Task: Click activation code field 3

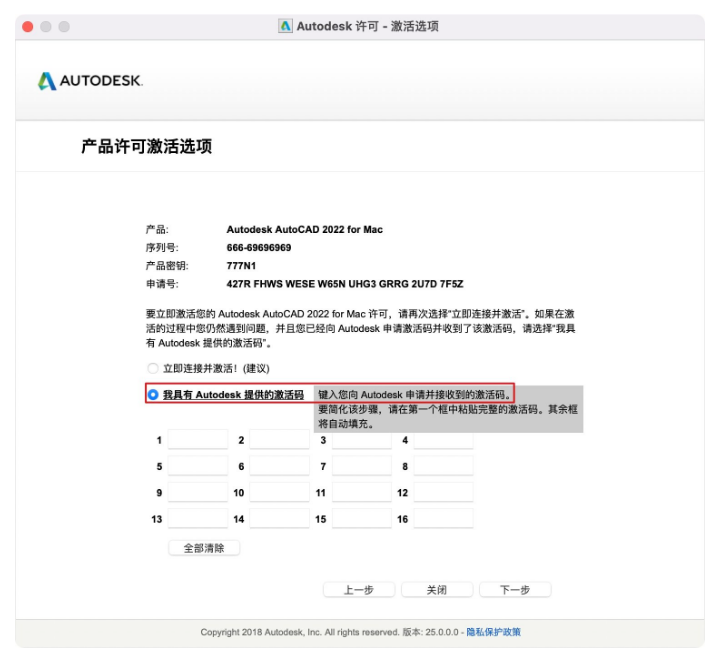Action: pos(362,440)
